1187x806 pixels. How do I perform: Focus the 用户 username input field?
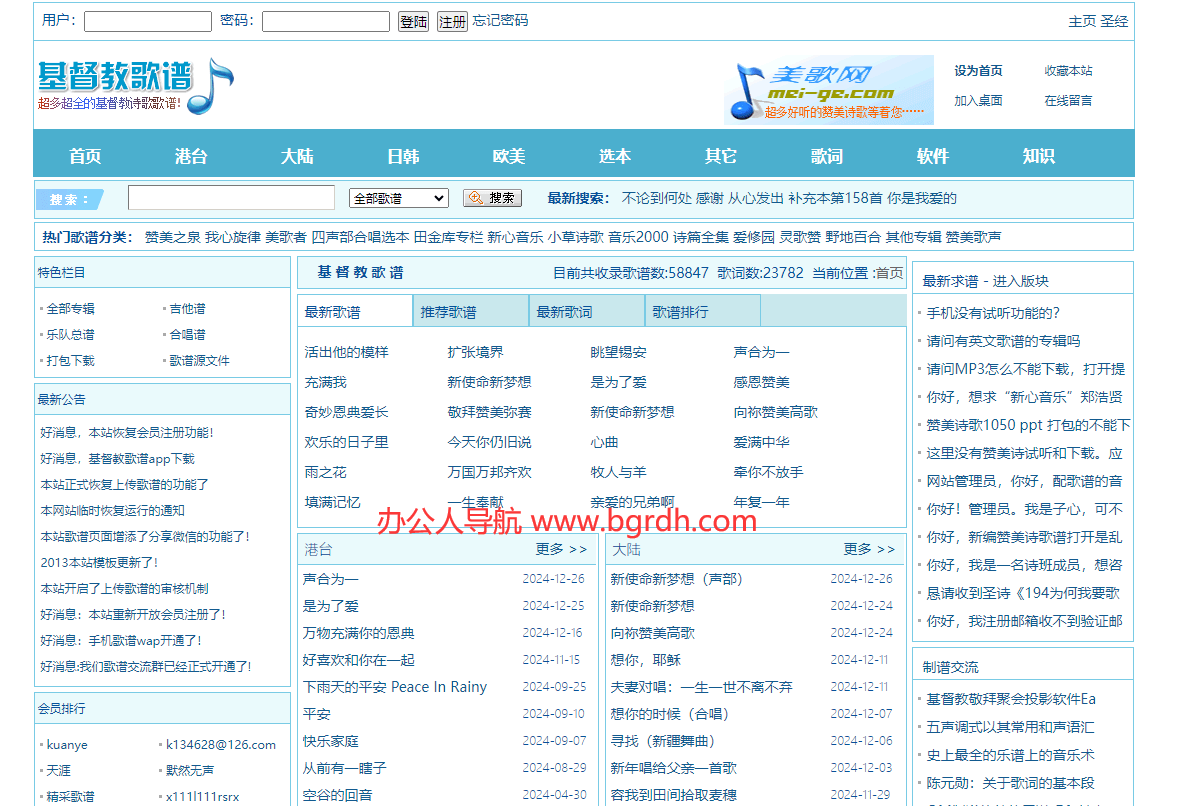148,21
